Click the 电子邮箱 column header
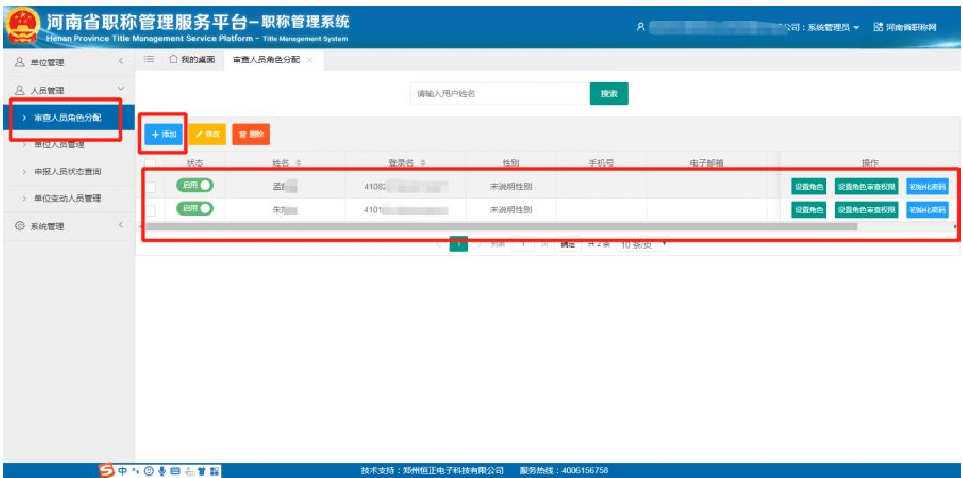Image resolution: width=963 pixels, height=478 pixels. 706,163
